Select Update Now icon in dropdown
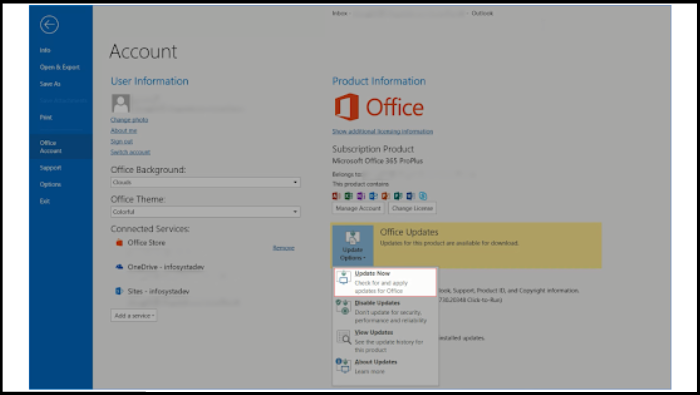 click(343, 278)
